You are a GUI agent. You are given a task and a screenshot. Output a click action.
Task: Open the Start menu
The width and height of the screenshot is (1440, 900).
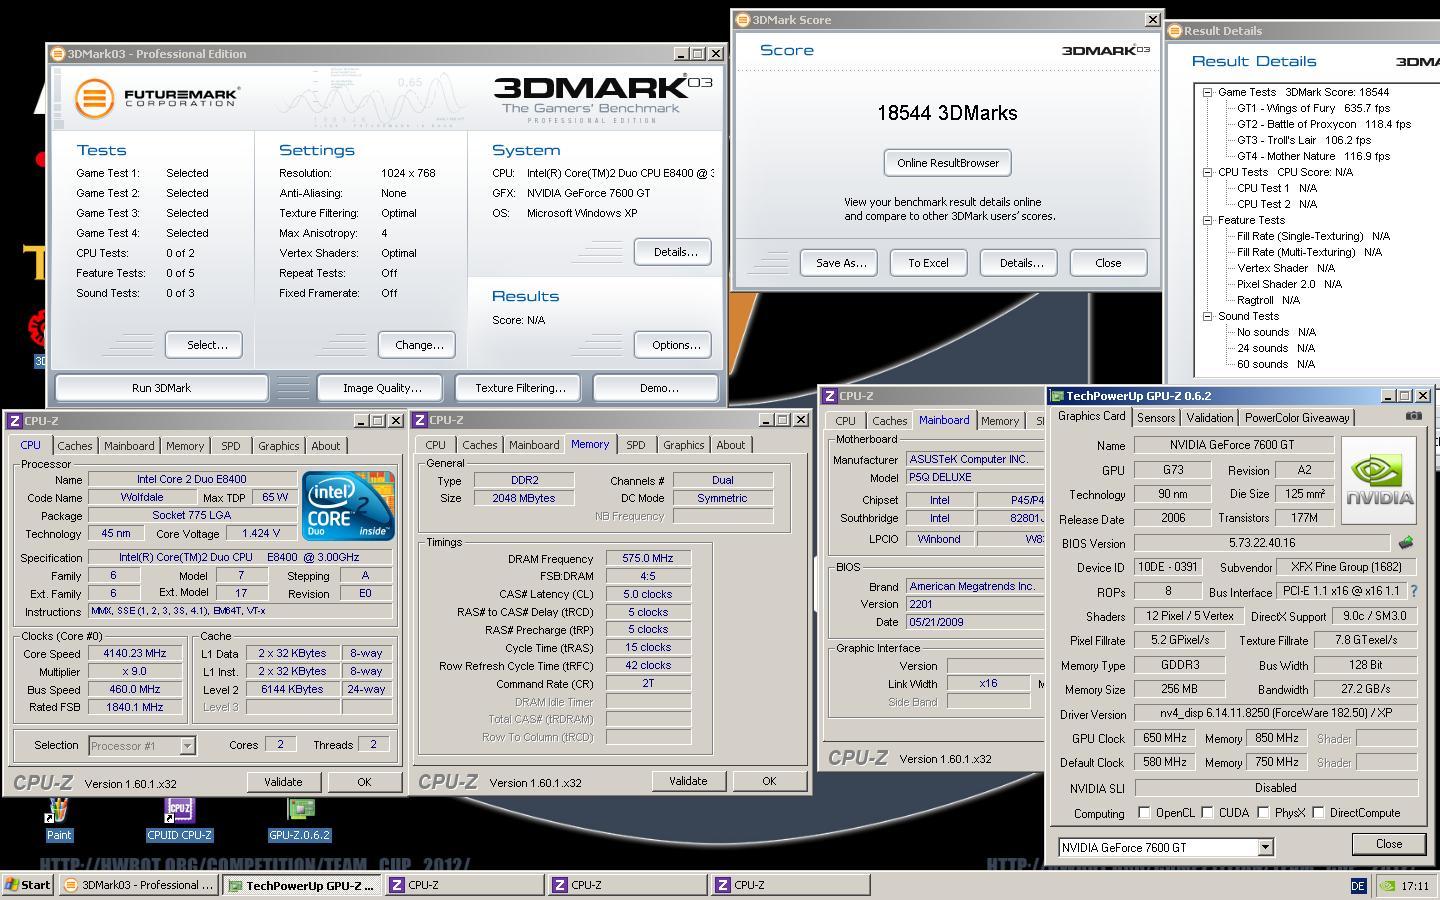point(28,885)
